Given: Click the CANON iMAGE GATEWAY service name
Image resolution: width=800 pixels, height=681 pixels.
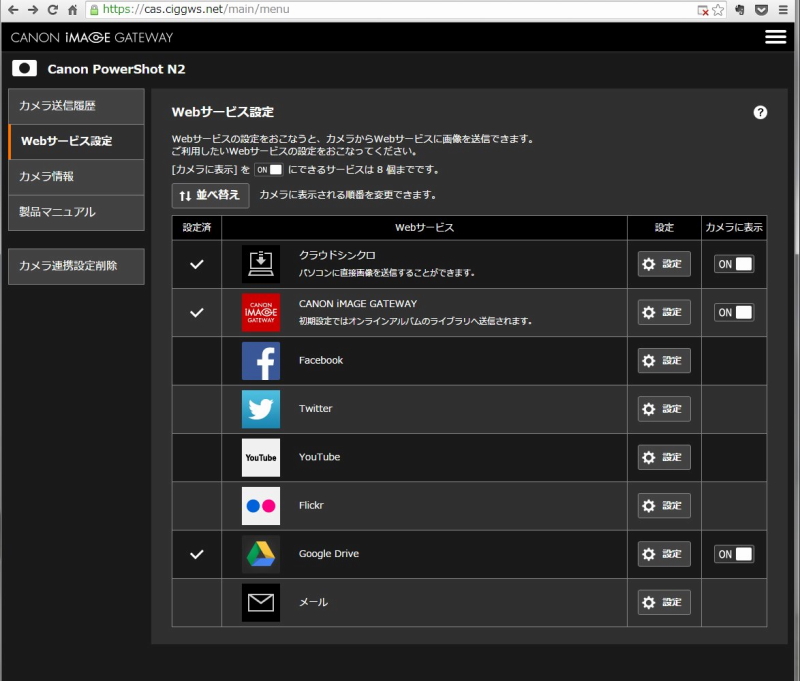Looking at the screenshot, I should coord(358,304).
